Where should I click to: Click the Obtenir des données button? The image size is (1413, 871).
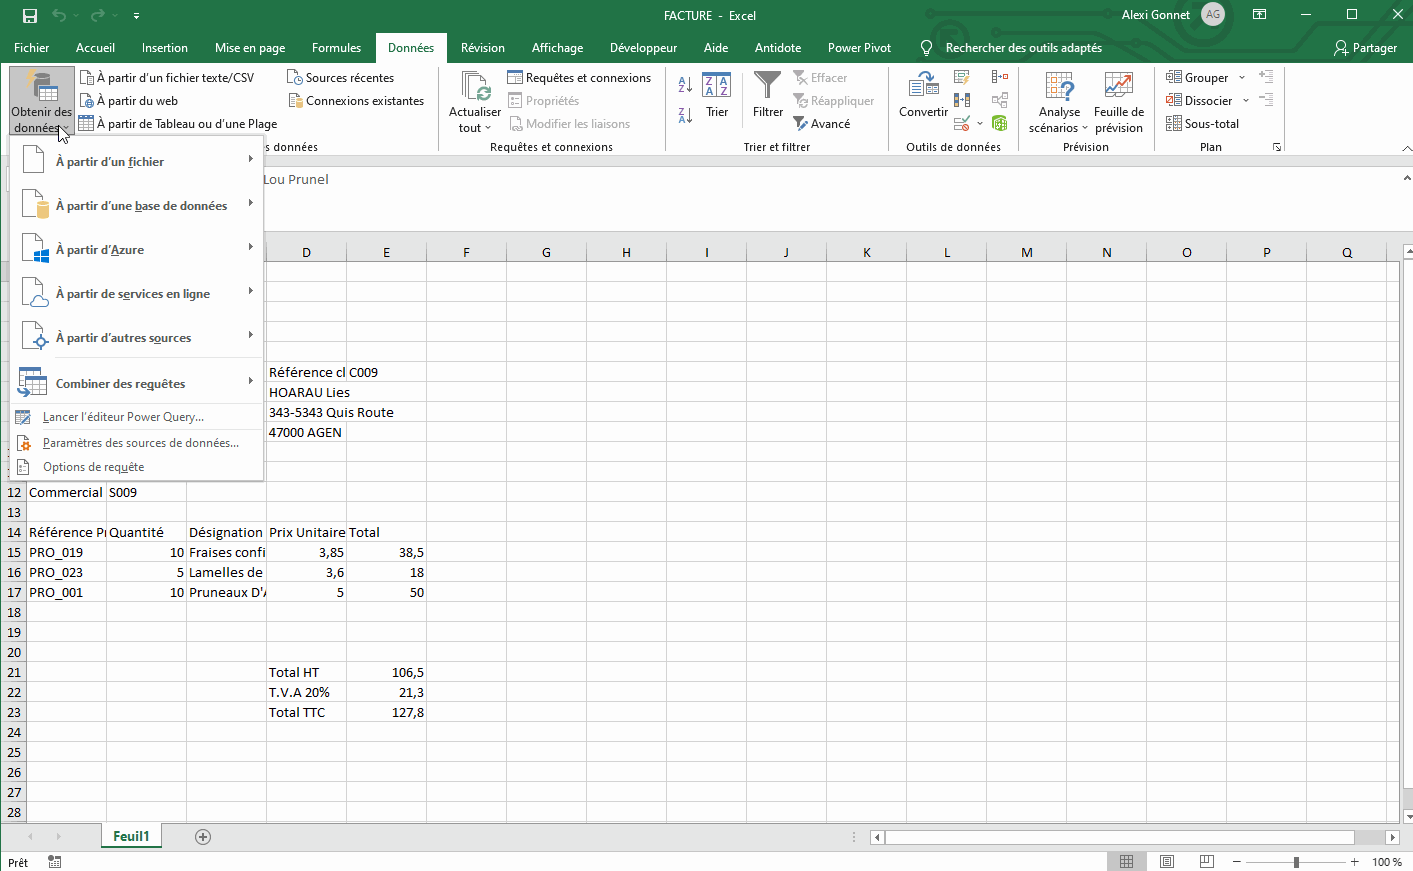[x=41, y=102]
